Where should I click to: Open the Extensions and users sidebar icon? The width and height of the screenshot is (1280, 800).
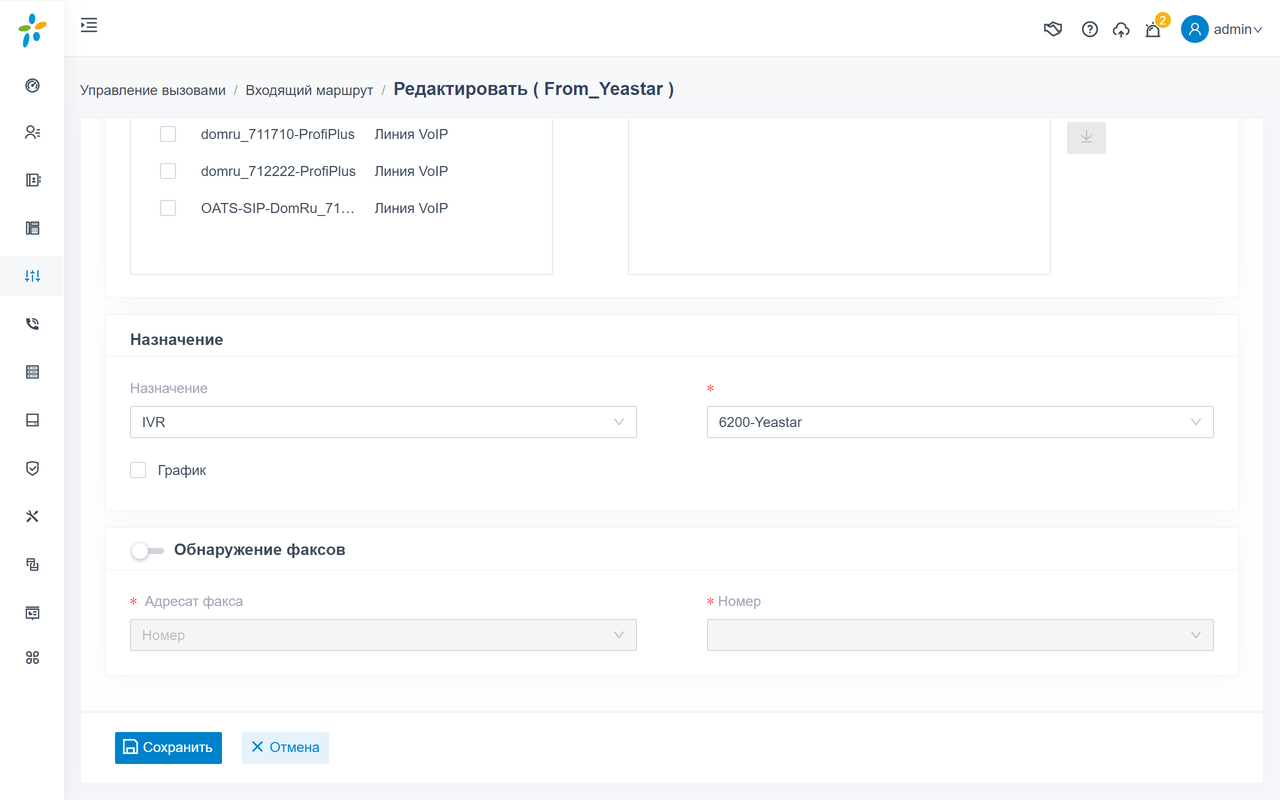32,132
